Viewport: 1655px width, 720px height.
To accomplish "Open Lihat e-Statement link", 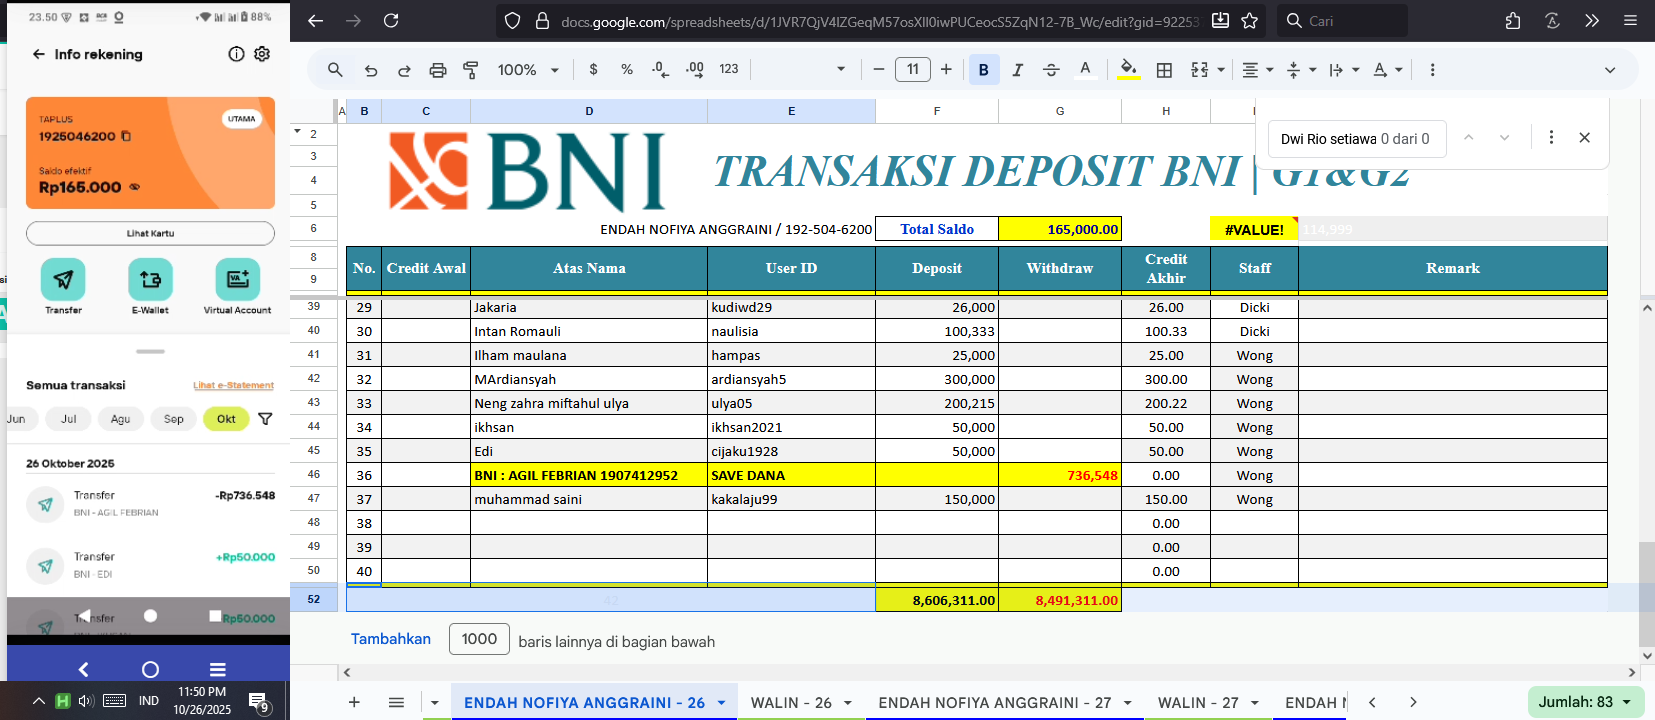I will 233,385.
